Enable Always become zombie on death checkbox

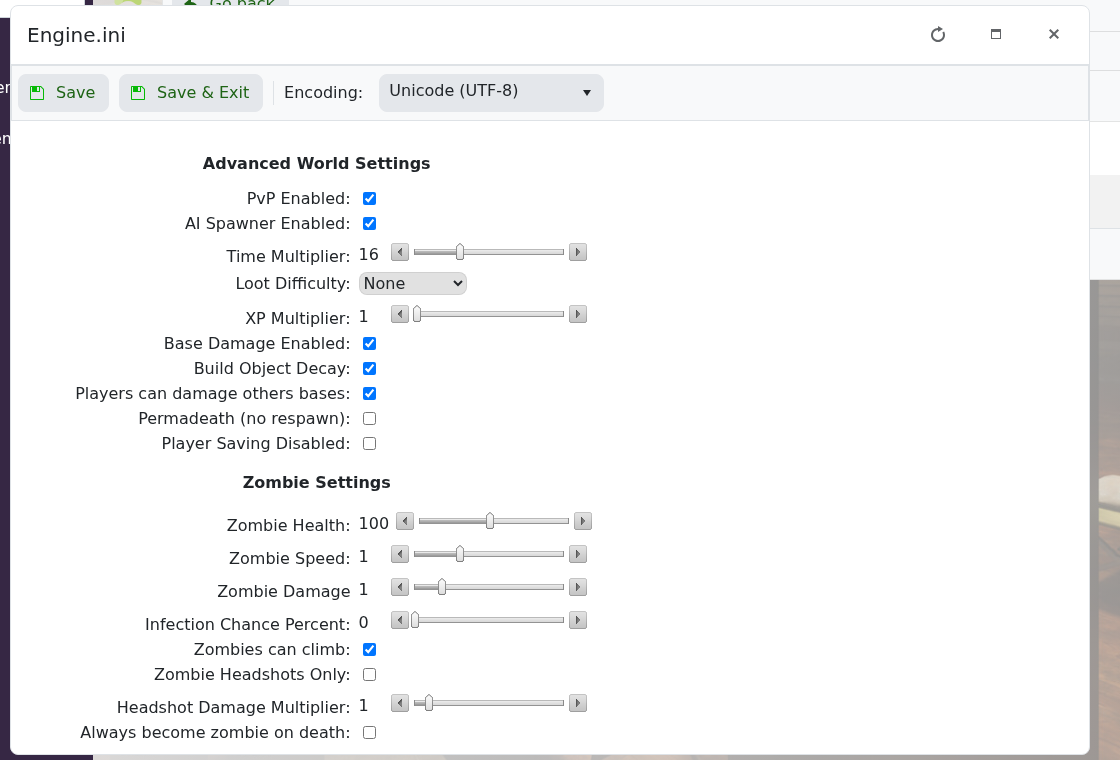(x=369, y=733)
